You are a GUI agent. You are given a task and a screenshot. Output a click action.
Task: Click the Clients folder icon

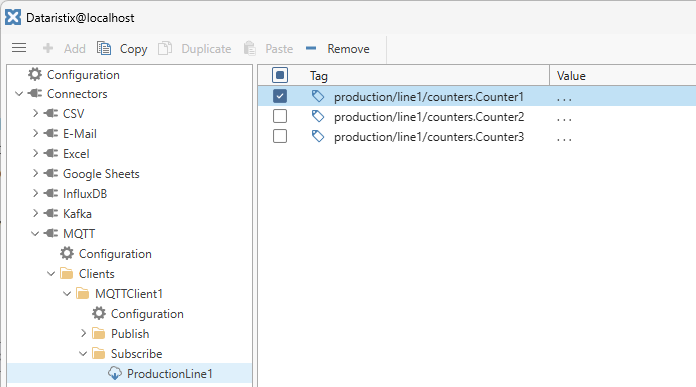pyautogui.click(x=67, y=273)
